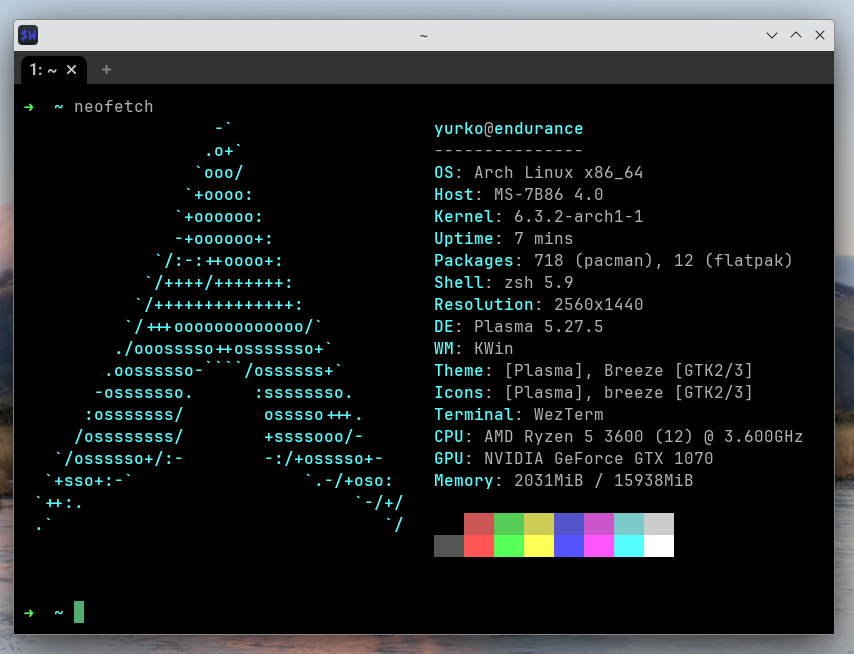Click '718 (pacman), 12 (flatpak)' packages text

click(x=663, y=260)
